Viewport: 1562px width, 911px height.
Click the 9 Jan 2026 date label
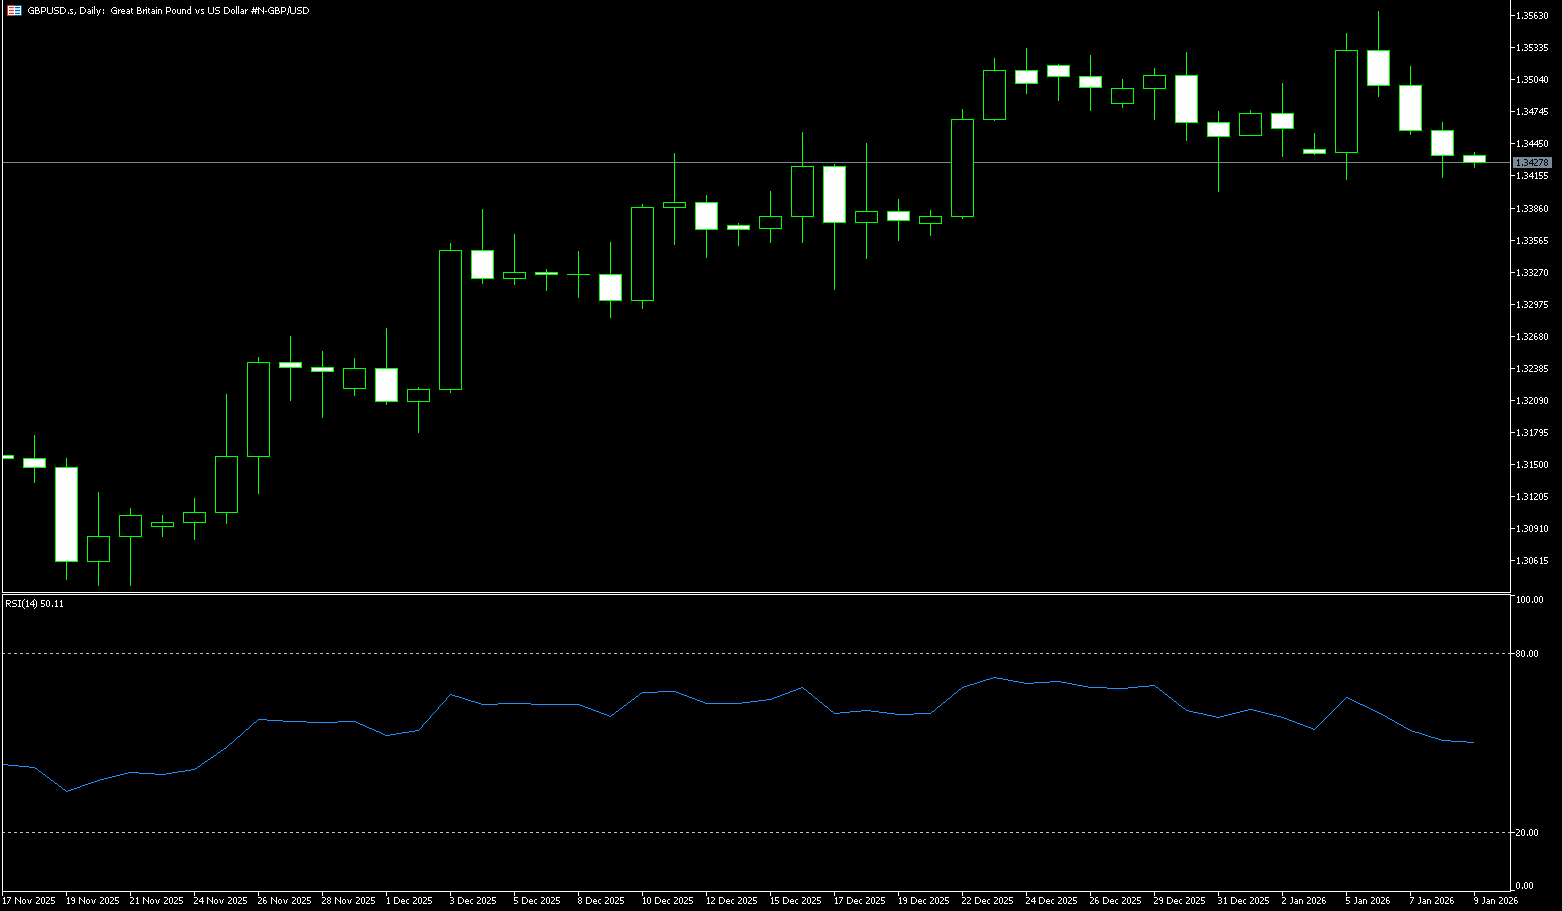(1495, 901)
